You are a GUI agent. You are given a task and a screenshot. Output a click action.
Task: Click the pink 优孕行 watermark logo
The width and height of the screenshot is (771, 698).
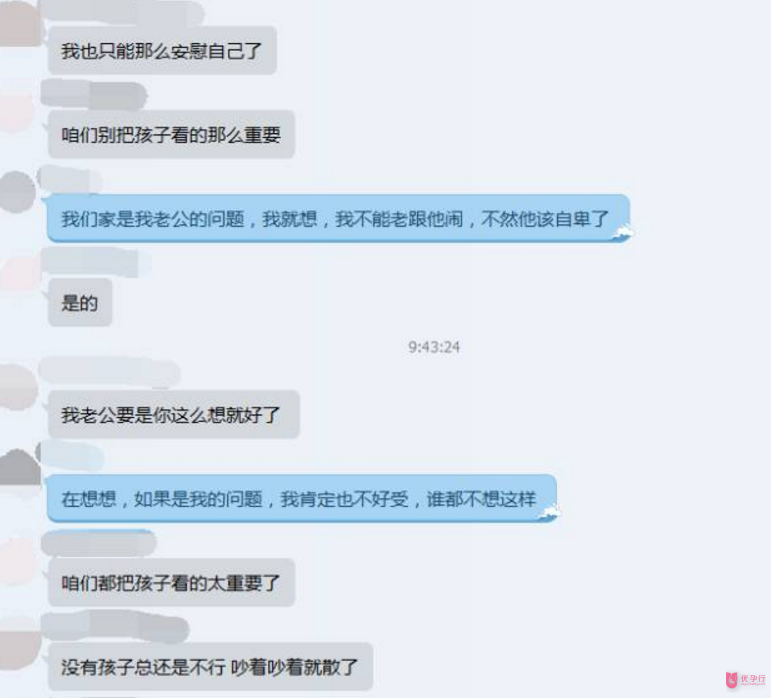745,680
